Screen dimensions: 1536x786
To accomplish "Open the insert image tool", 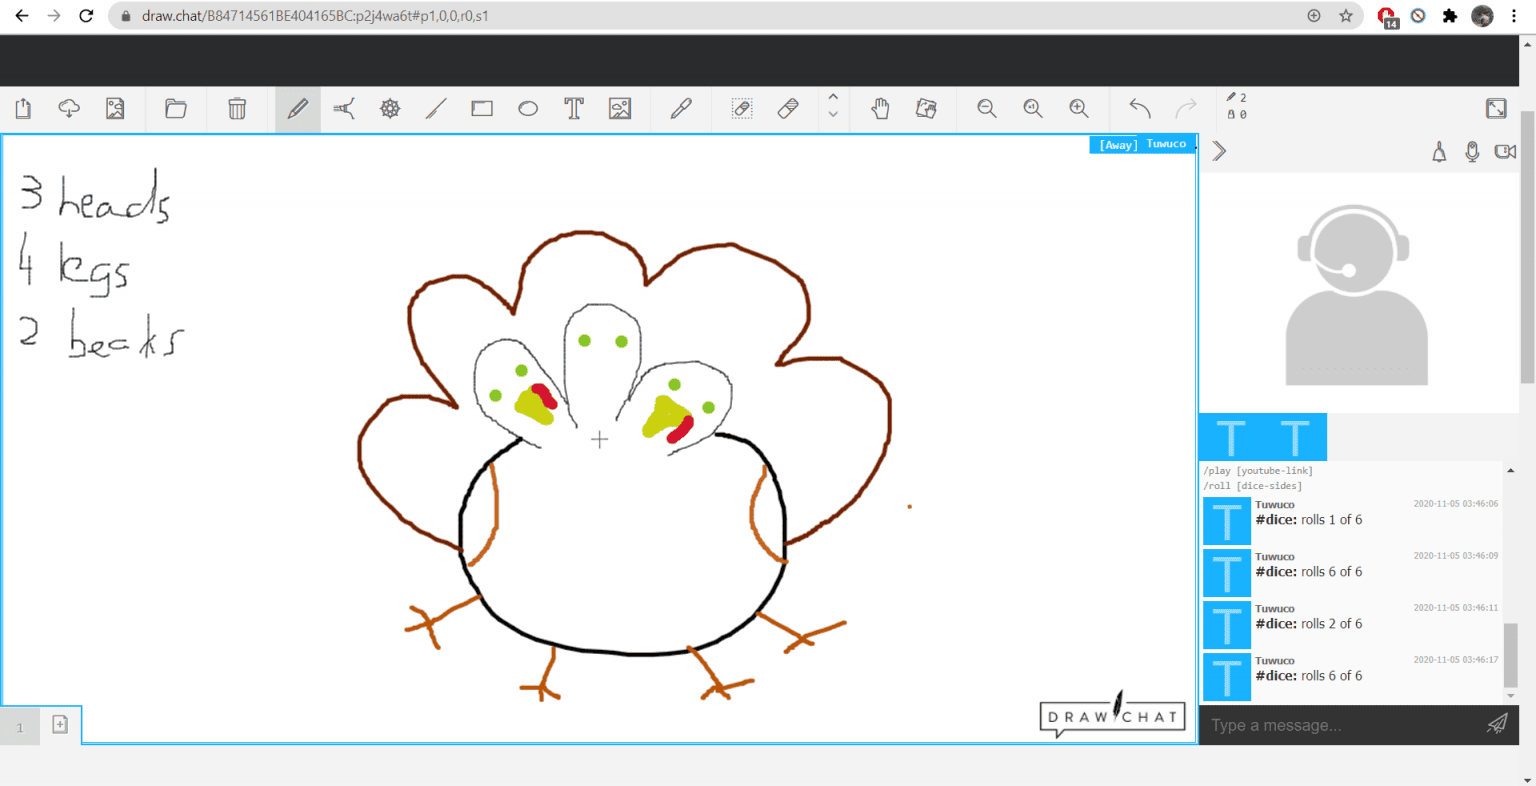I will pos(620,109).
